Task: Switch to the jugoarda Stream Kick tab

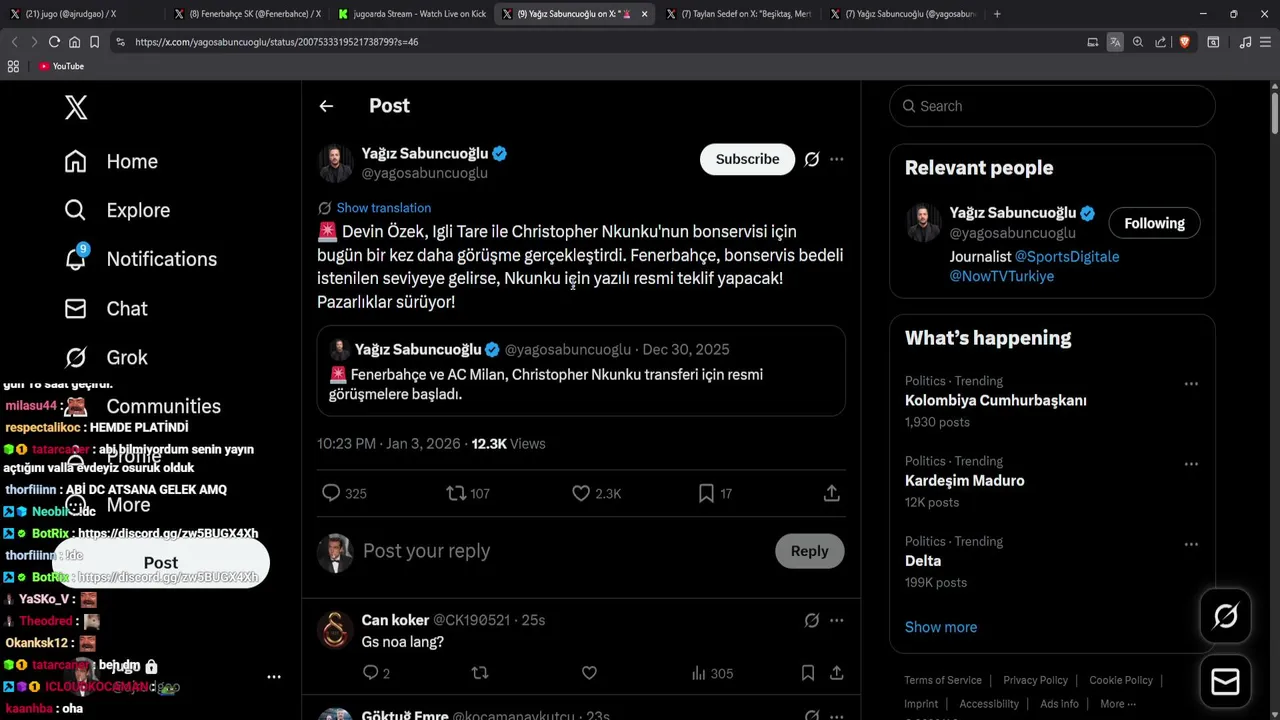Action: [x=412, y=14]
